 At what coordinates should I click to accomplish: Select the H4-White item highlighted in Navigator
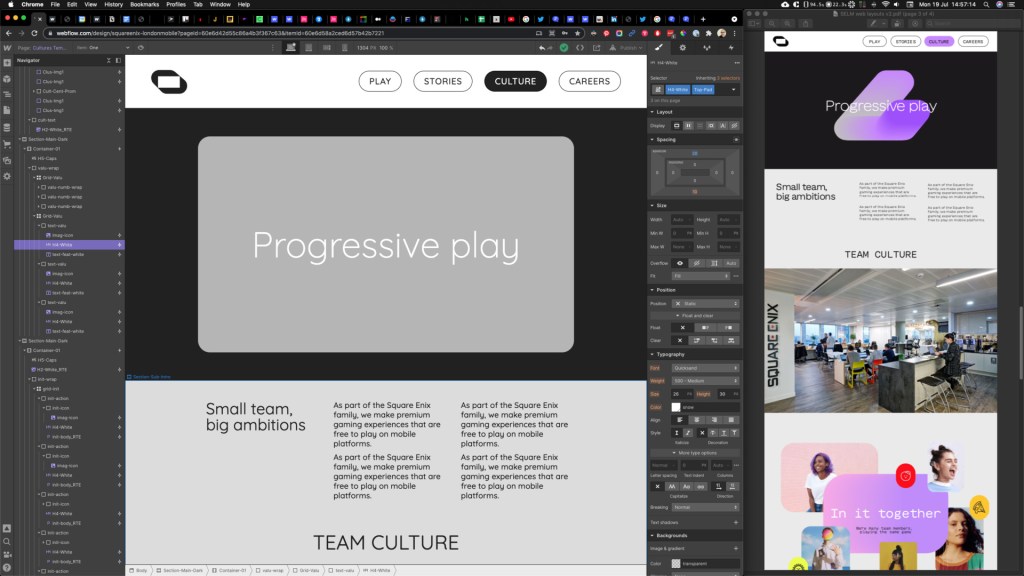coord(62,244)
